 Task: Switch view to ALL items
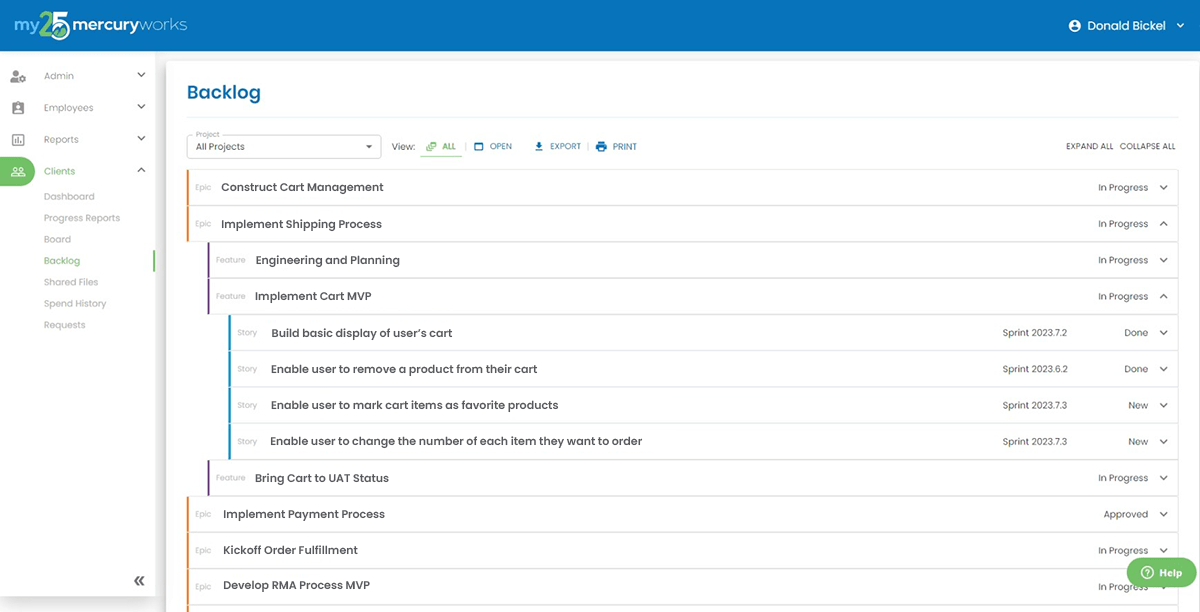coord(441,147)
